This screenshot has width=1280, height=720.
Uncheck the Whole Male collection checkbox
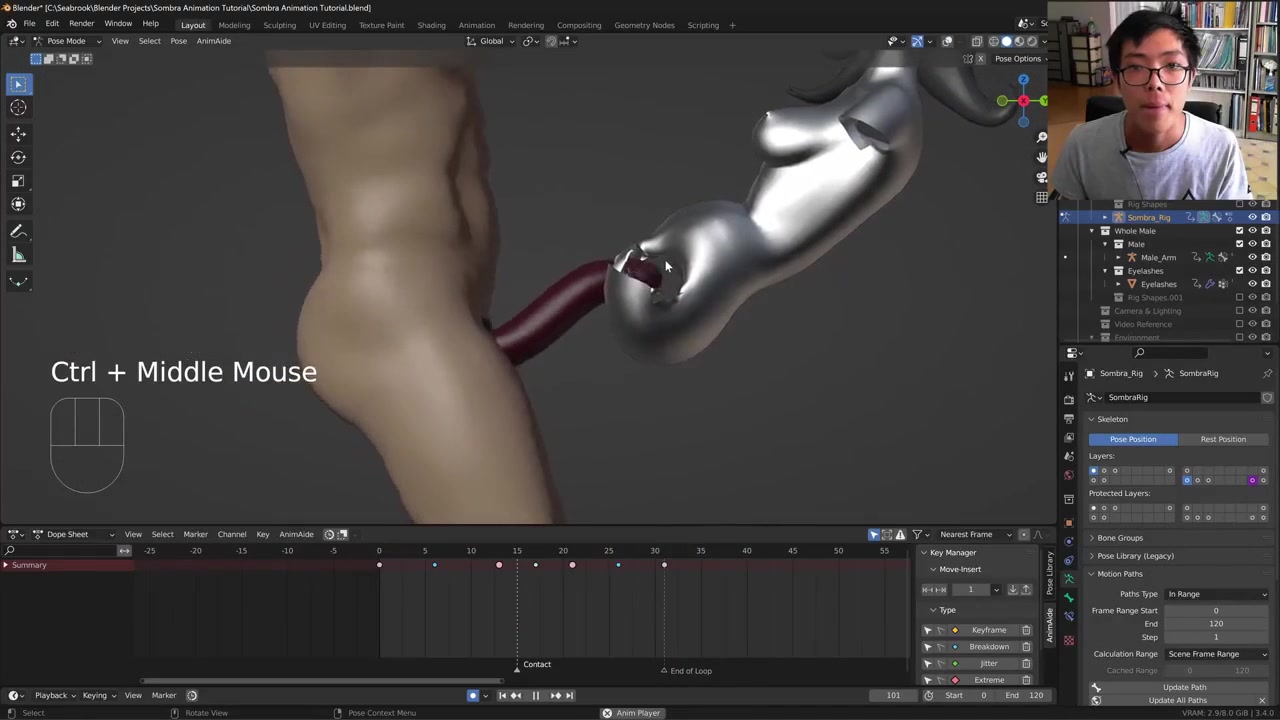[x=1239, y=231]
